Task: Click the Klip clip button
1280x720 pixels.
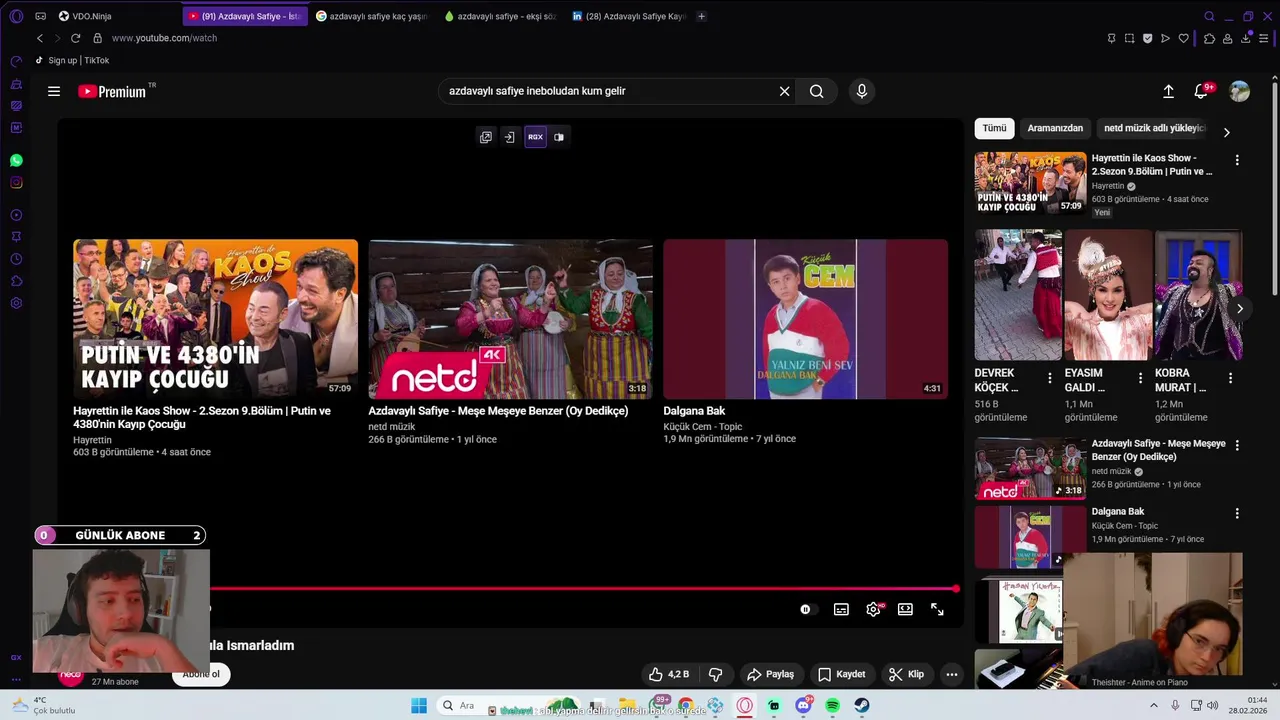Action: (x=906, y=674)
